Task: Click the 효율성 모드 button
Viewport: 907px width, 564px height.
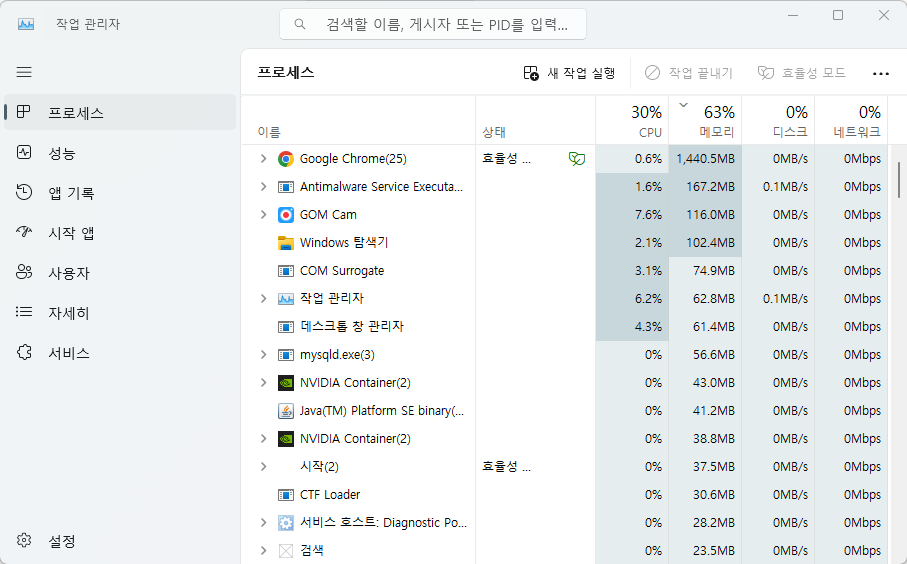Action: (x=802, y=73)
